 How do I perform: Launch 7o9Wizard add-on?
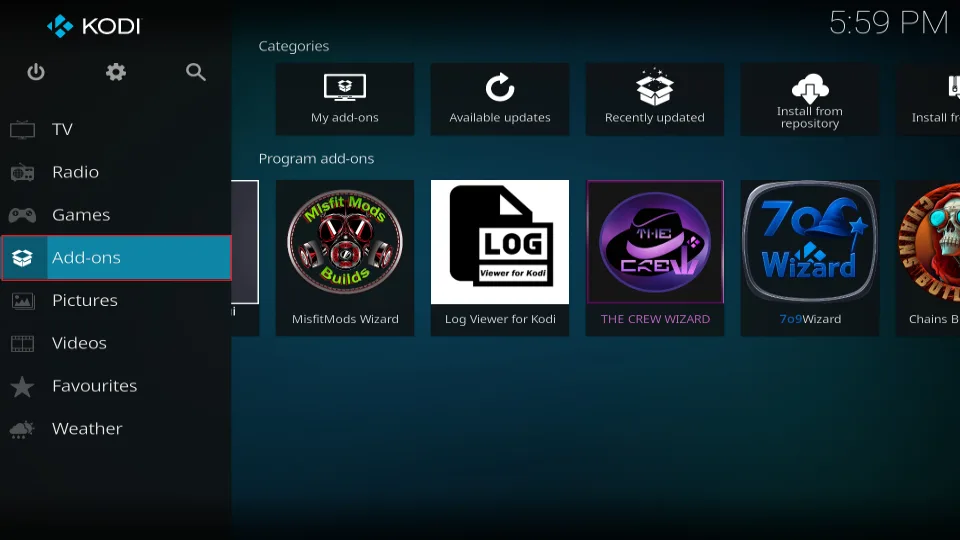[809, 258]
